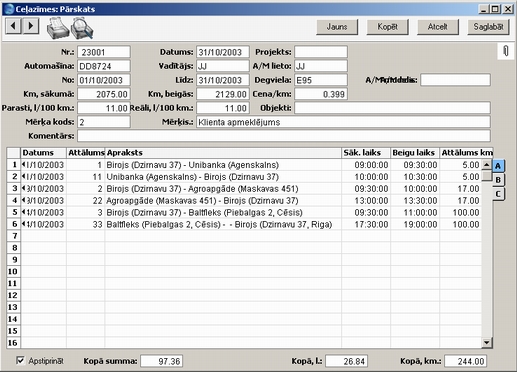The image size is (517, 372).
Task: Select row 4 Agroapgāde - Birojs description
Action: tap(223, 201)
